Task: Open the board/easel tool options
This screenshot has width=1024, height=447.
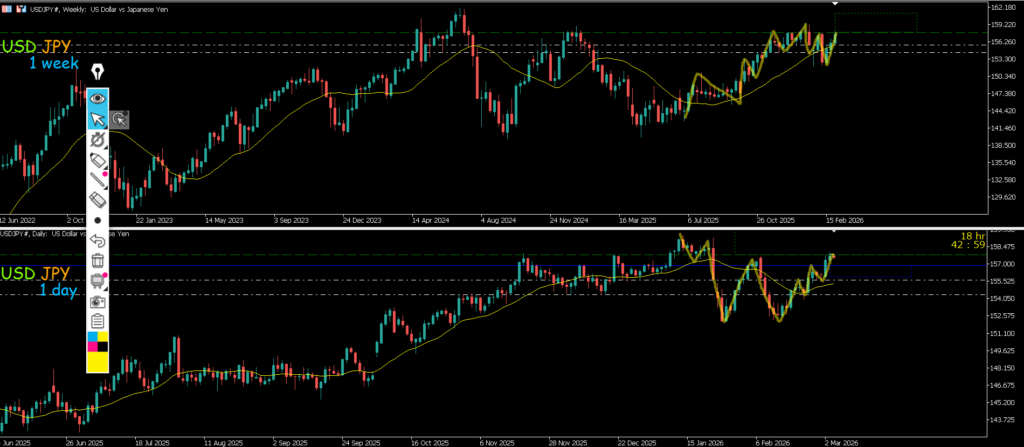Action: [x=98, y=280]
